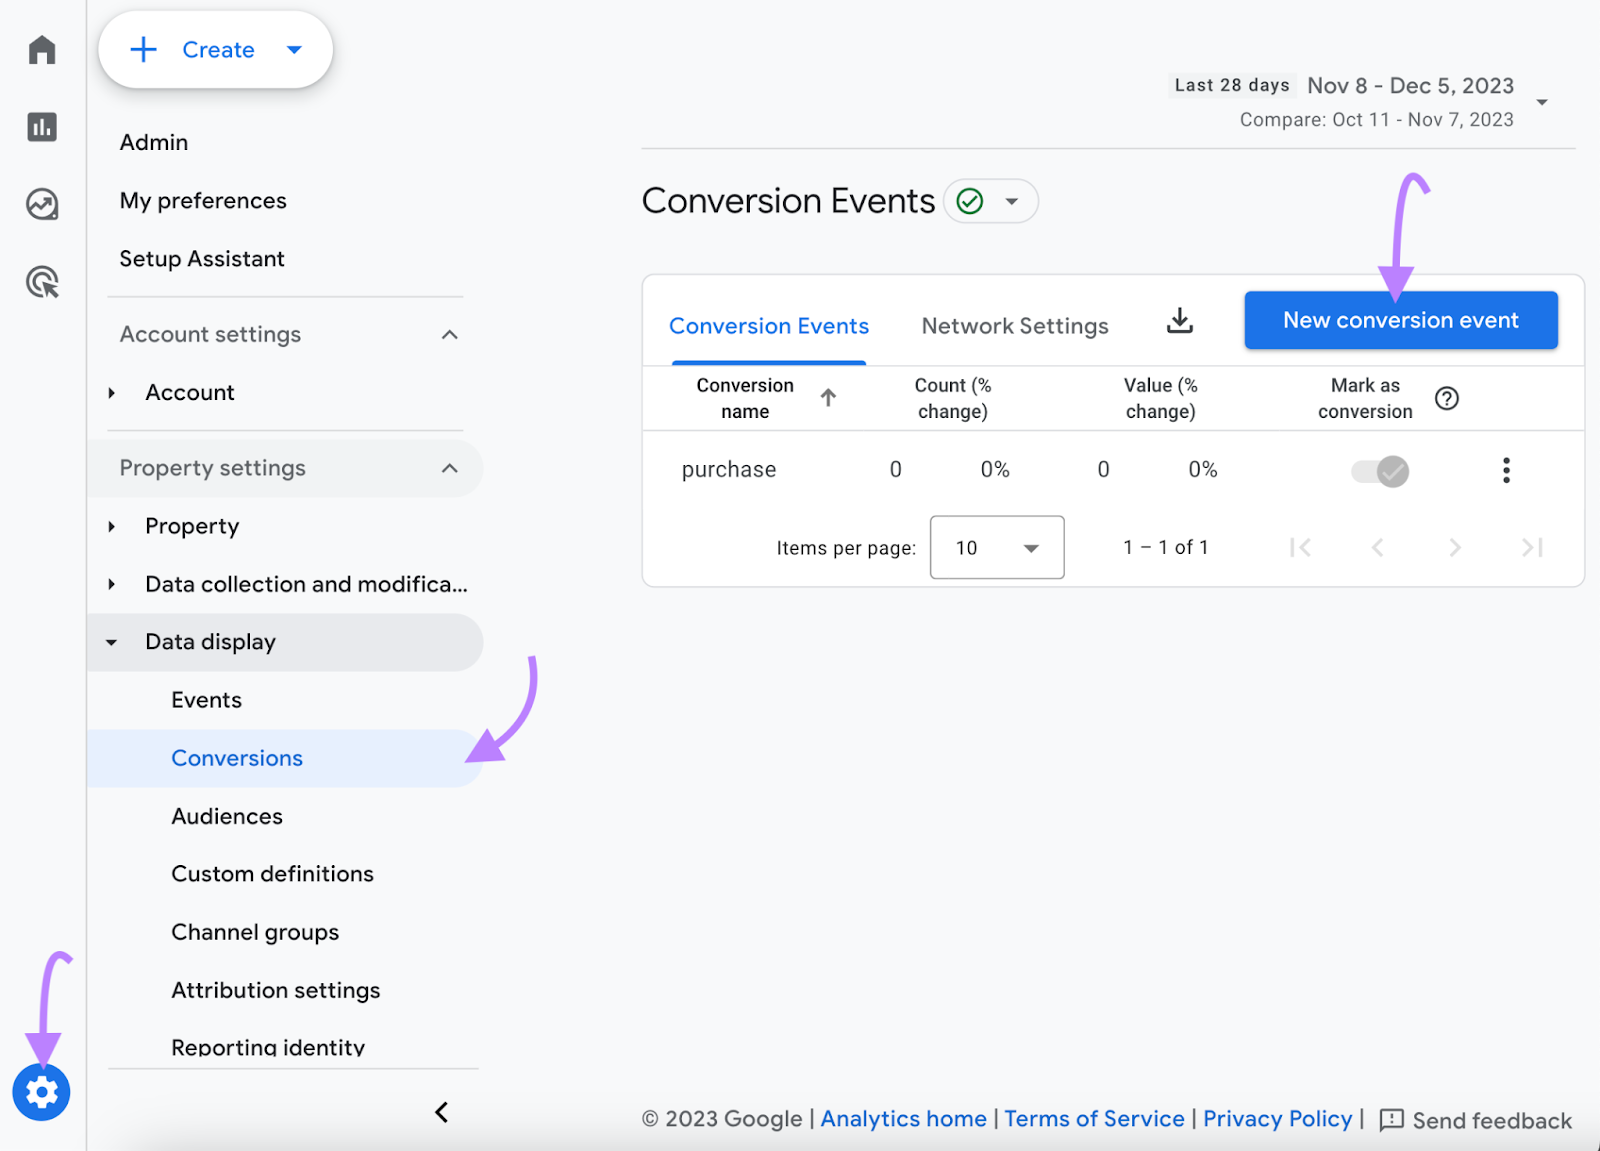This screenshot has width=1600, height=1151.
Task: Open the Reports icon in the left rail
Action: click(x=41, y=127)
